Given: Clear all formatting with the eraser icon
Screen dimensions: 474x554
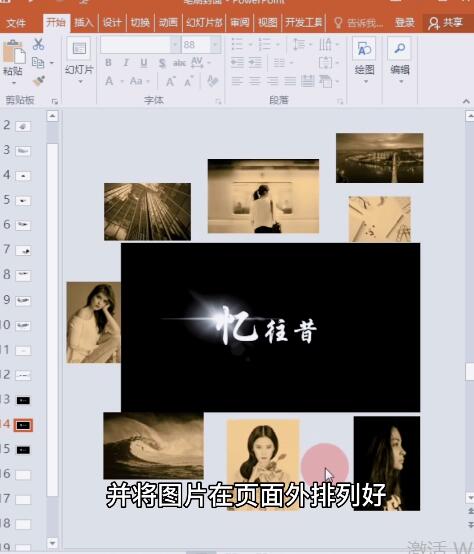Looking at the screenshot, I should [x=213, y=81].
